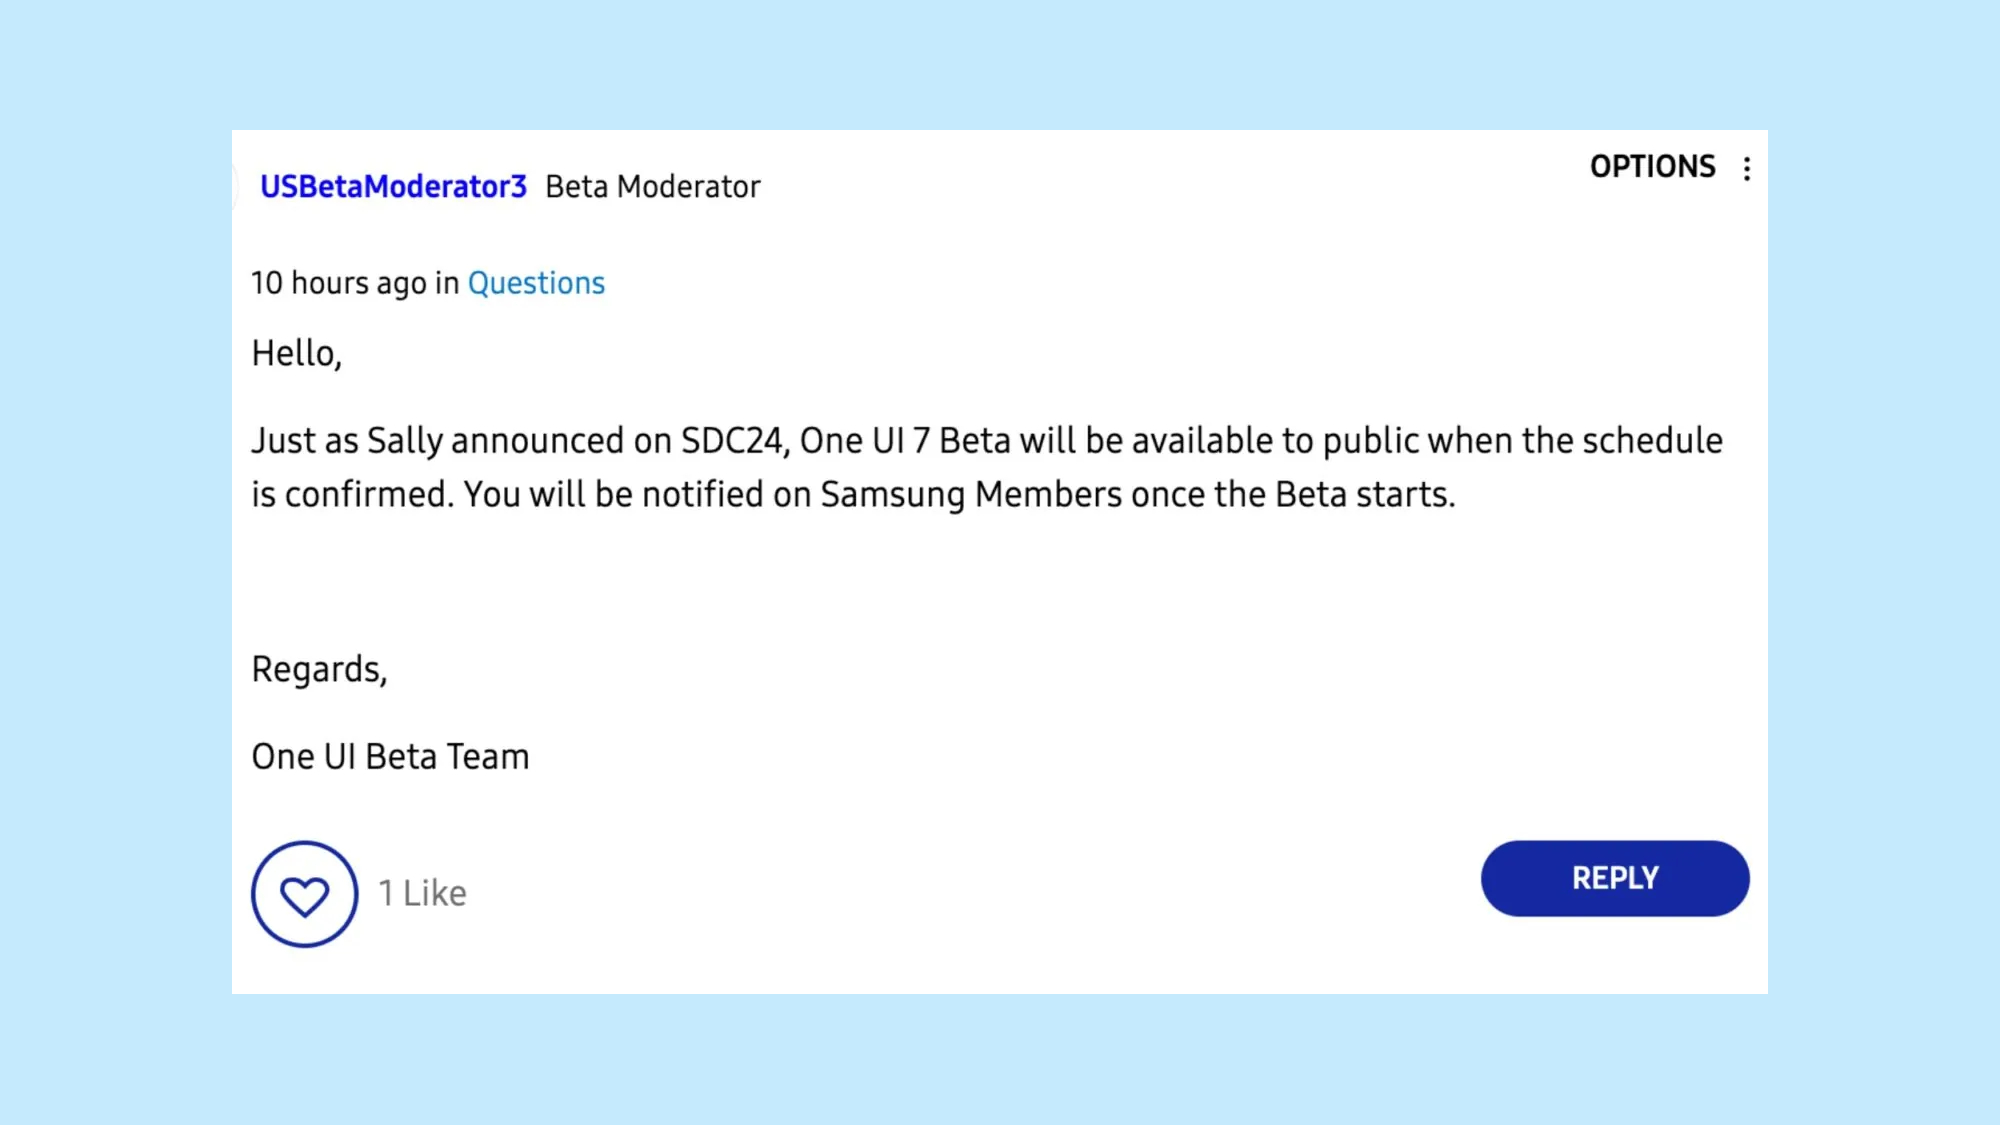Image resolution: width=2000 pixels, height=1125 pixels.
Task: Go to the Questions board link
Action: click(x=536, y=283)
